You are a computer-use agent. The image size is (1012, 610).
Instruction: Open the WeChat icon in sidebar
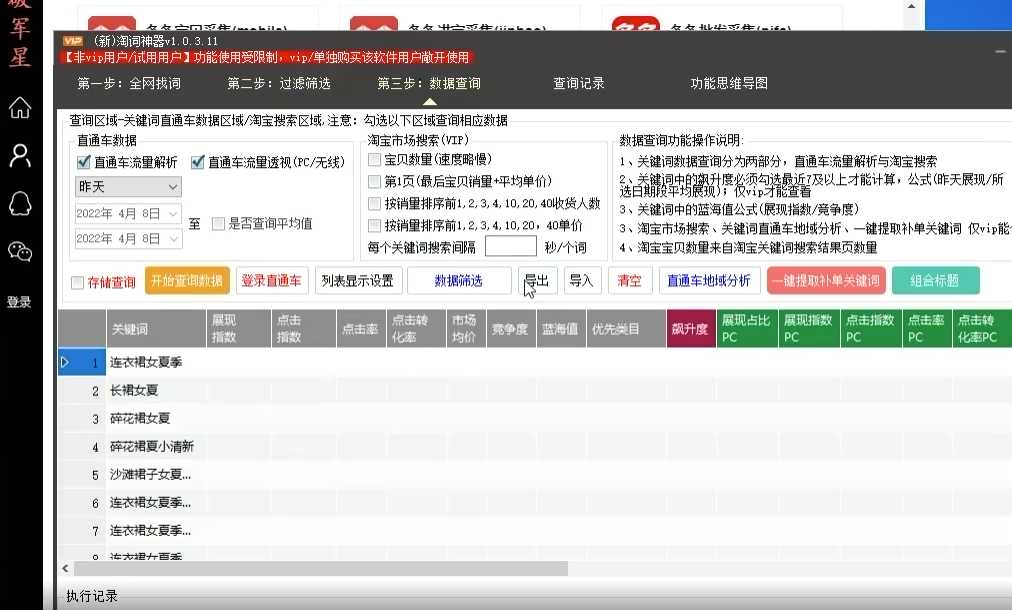19,251
